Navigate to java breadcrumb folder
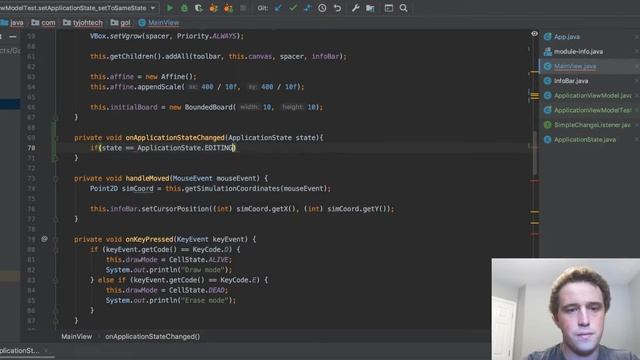 [x=12, y=22]
